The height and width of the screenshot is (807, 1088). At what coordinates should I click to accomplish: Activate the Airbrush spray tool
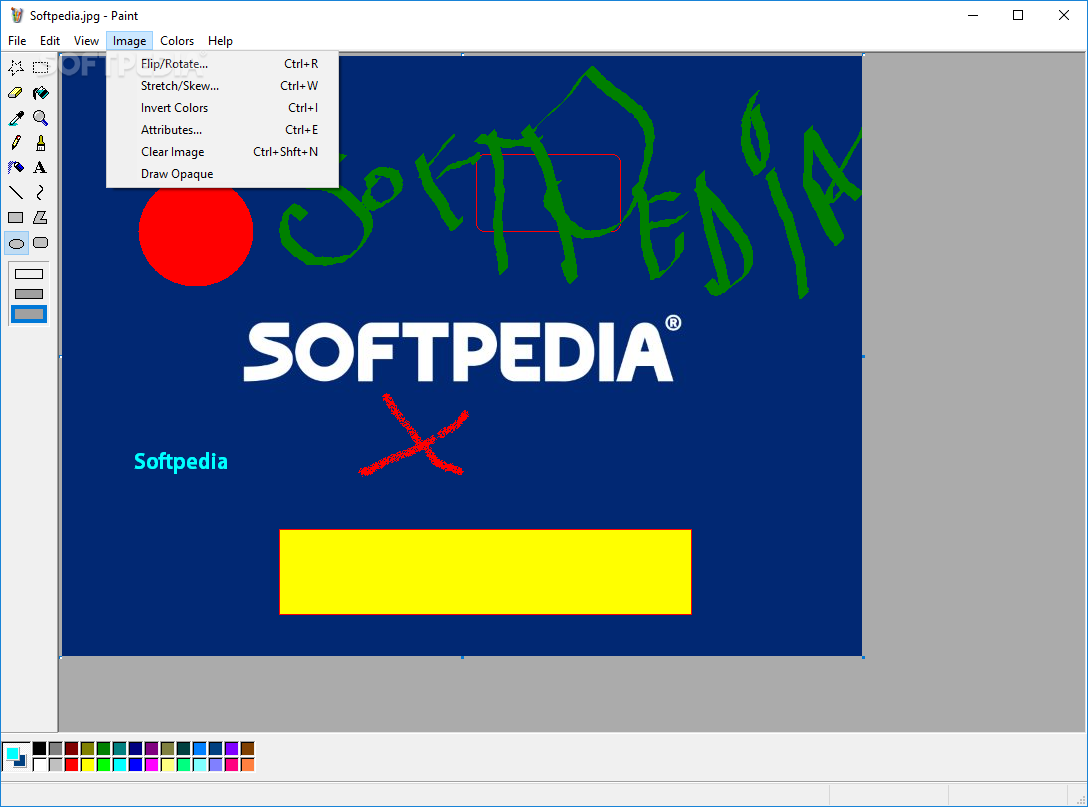click(x=16, y=167)
